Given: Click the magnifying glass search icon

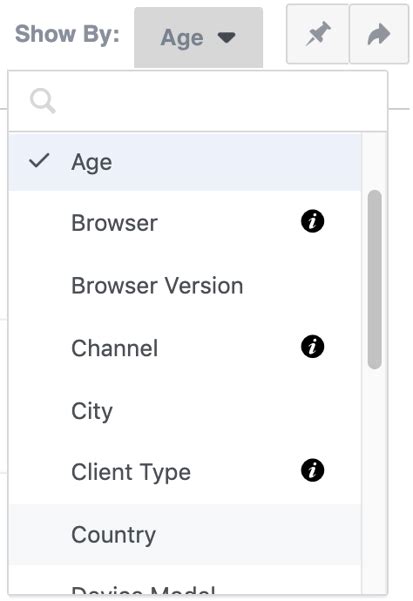Looking at the screenshot, I should click(x=43, y=101).
